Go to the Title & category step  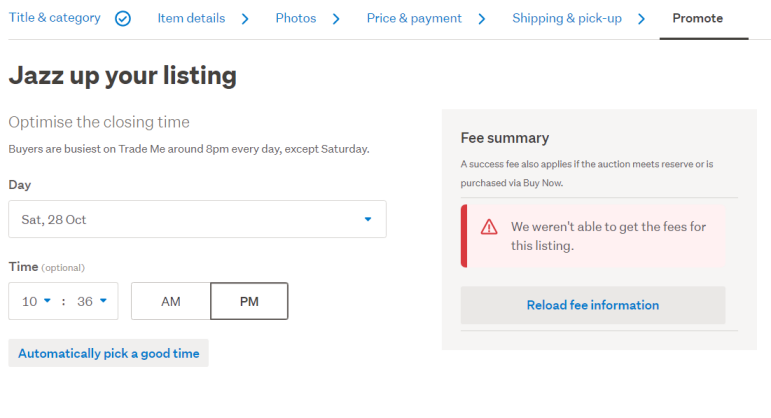point(54,18)
